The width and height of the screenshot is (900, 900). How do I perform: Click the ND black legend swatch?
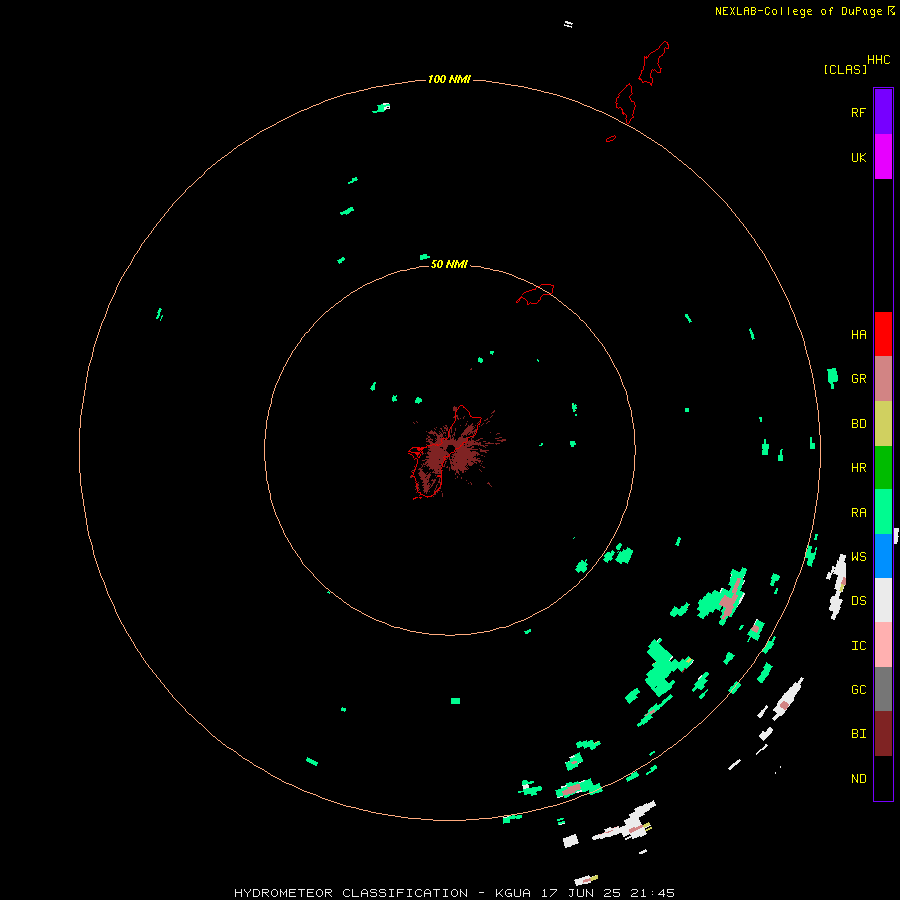(x=883, y=778)
